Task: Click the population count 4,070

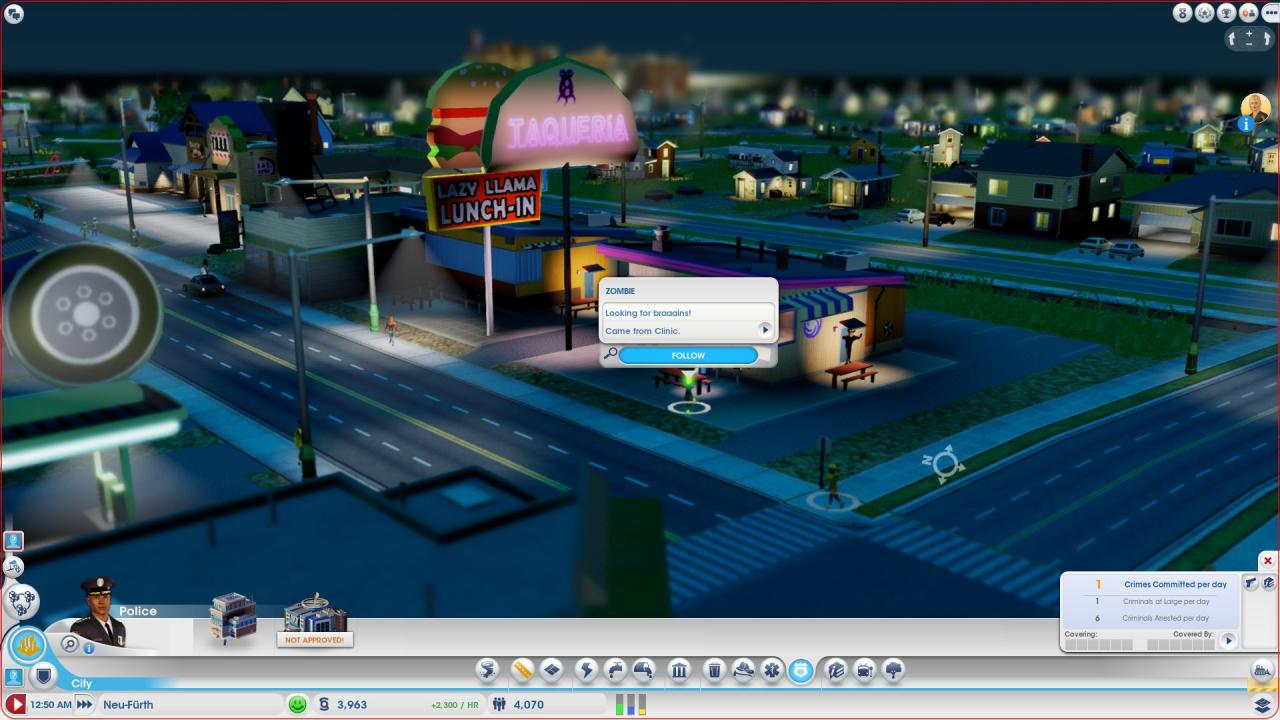Action: click(528, 704)
